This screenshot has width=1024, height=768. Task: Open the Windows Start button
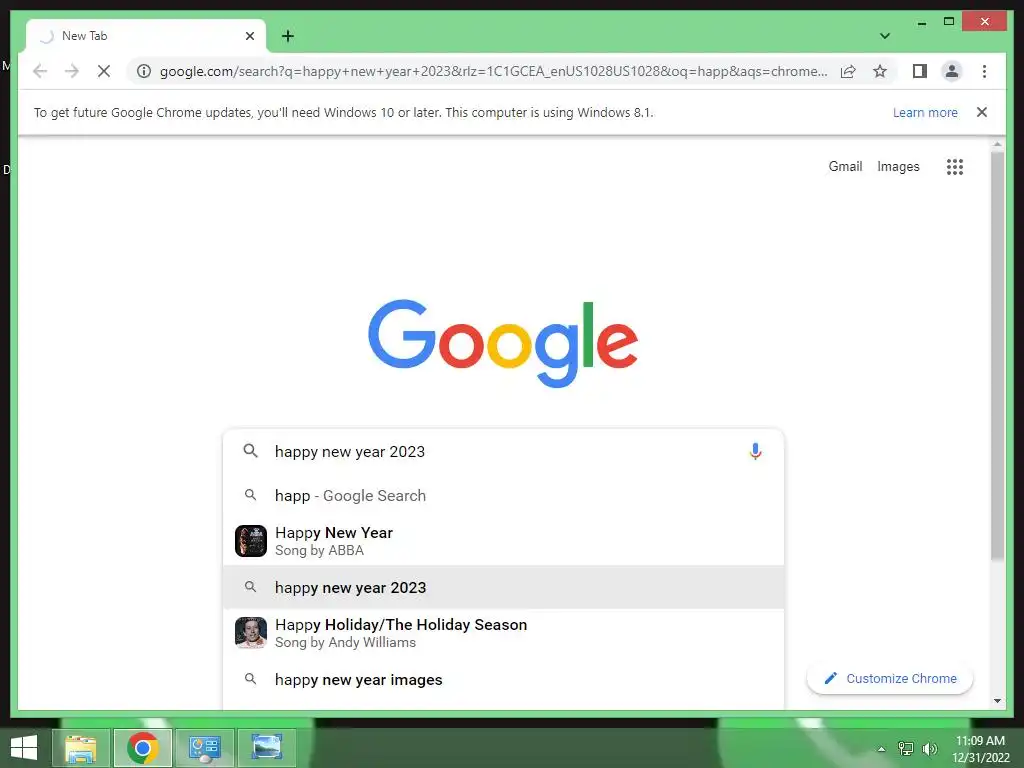click(x=24, y=748)
